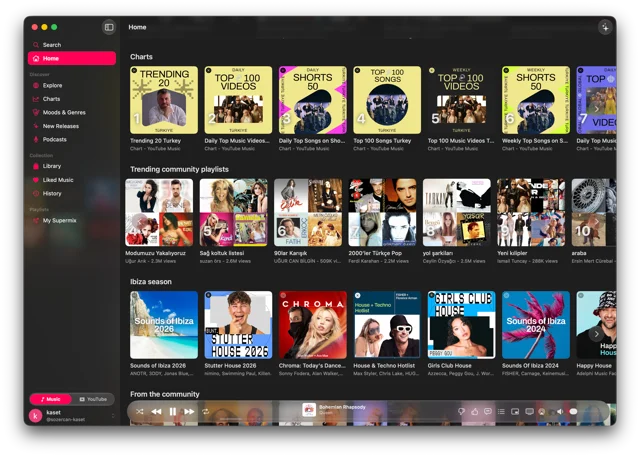The width and height of the screenshot is (640, 457).
Task: Switch to Music mode
Action: 51,399
